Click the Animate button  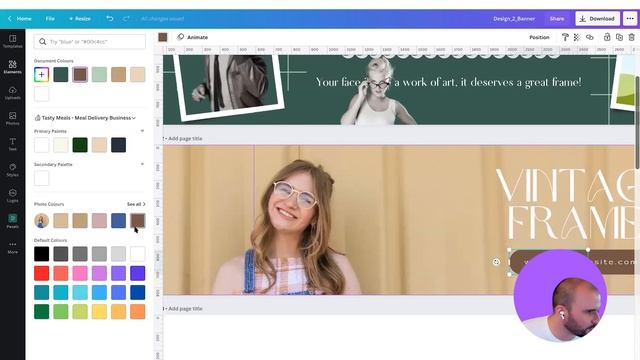(192, 37)
